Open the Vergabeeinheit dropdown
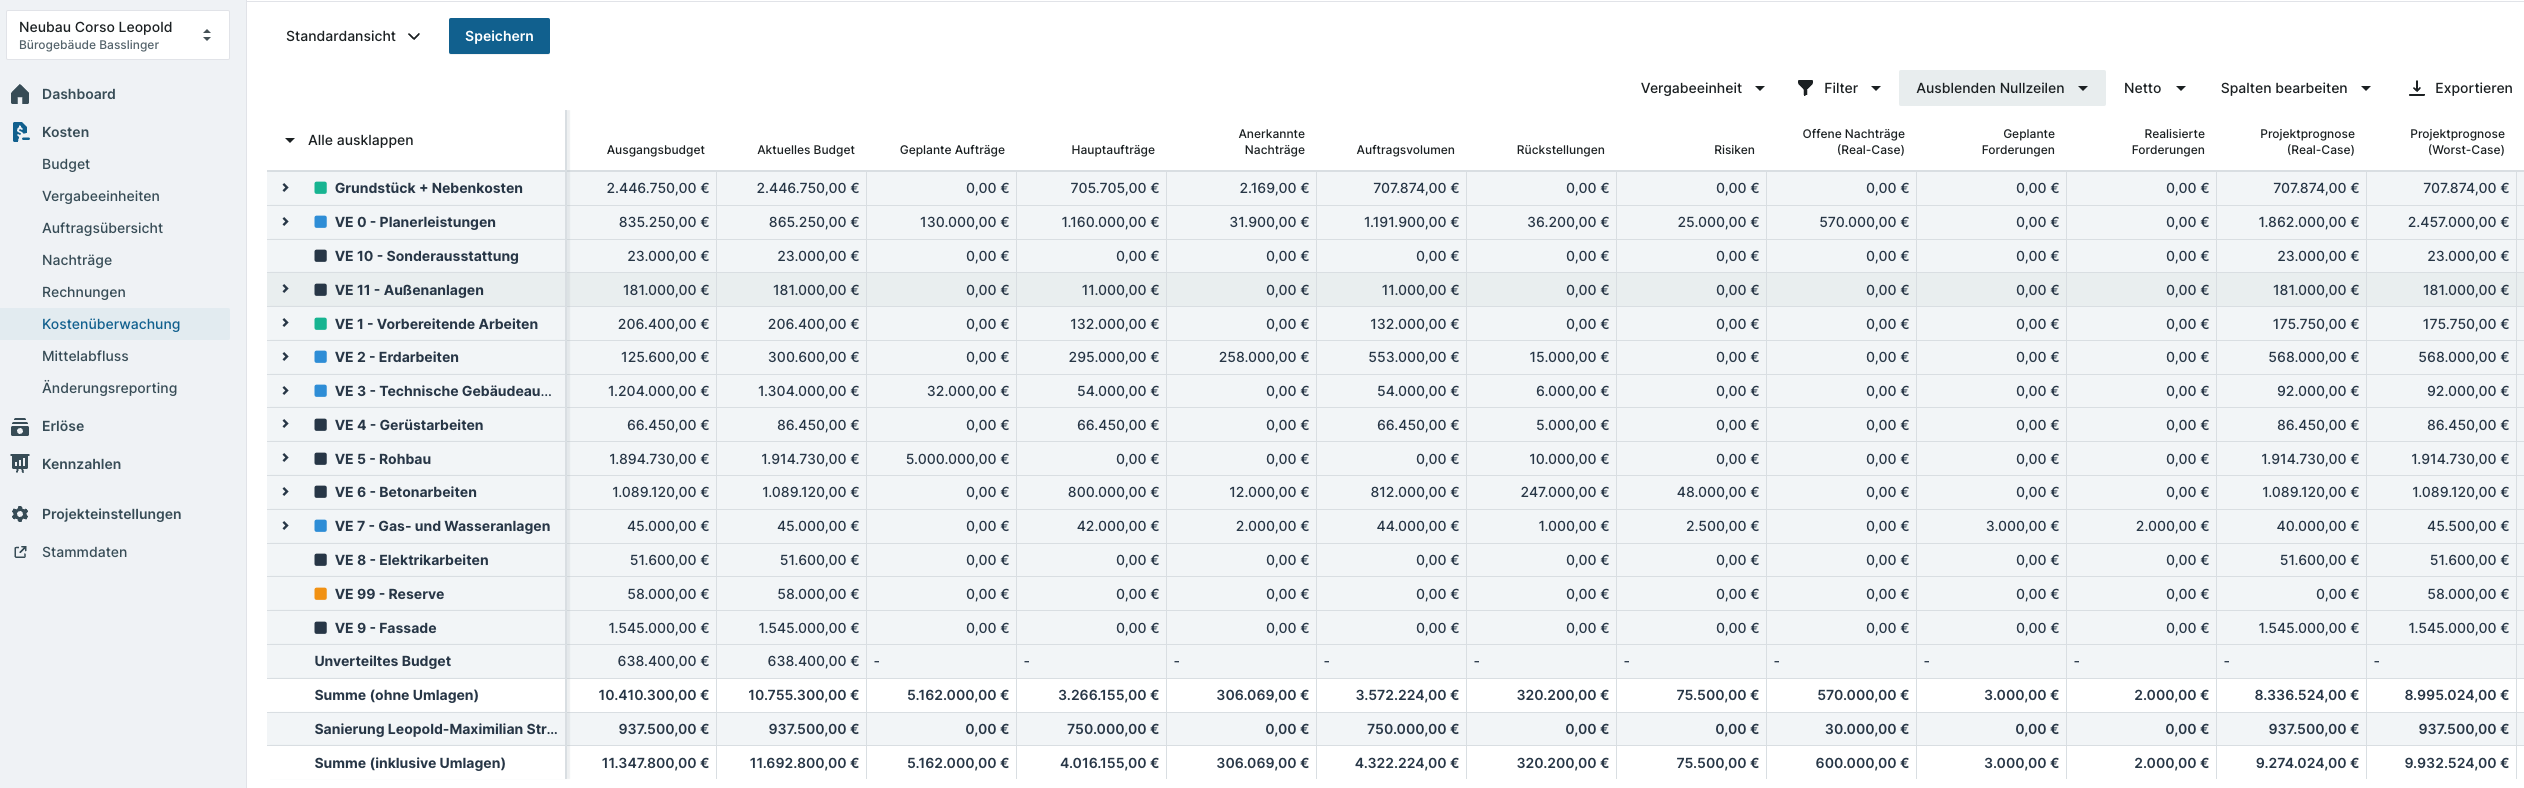Screen dimensions: 2524x788 pos(1702,88)
